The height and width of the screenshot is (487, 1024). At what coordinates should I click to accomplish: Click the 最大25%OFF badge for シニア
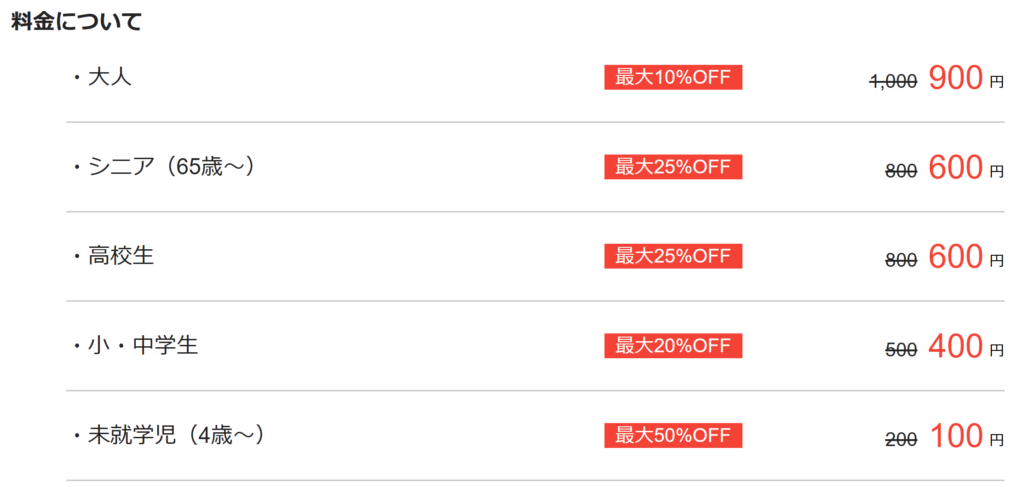(673, 167)
